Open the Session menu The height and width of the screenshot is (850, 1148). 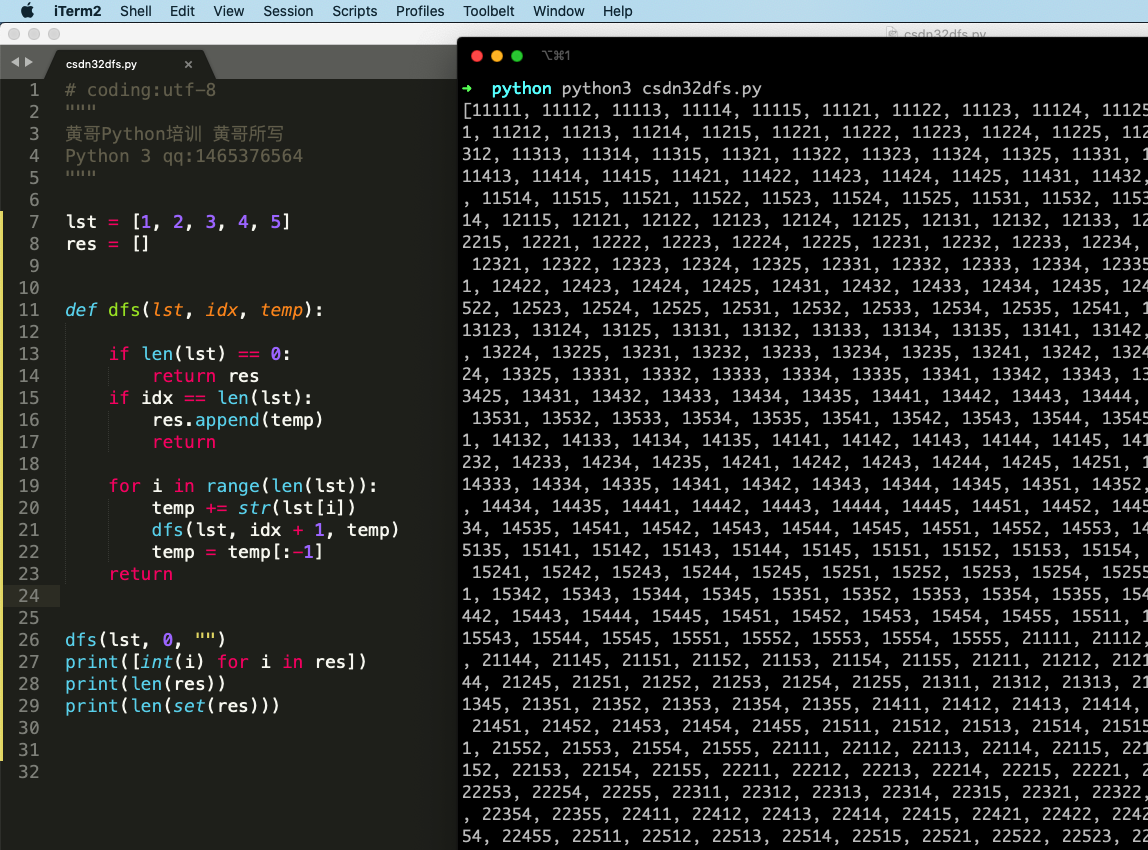click(288, 11)
